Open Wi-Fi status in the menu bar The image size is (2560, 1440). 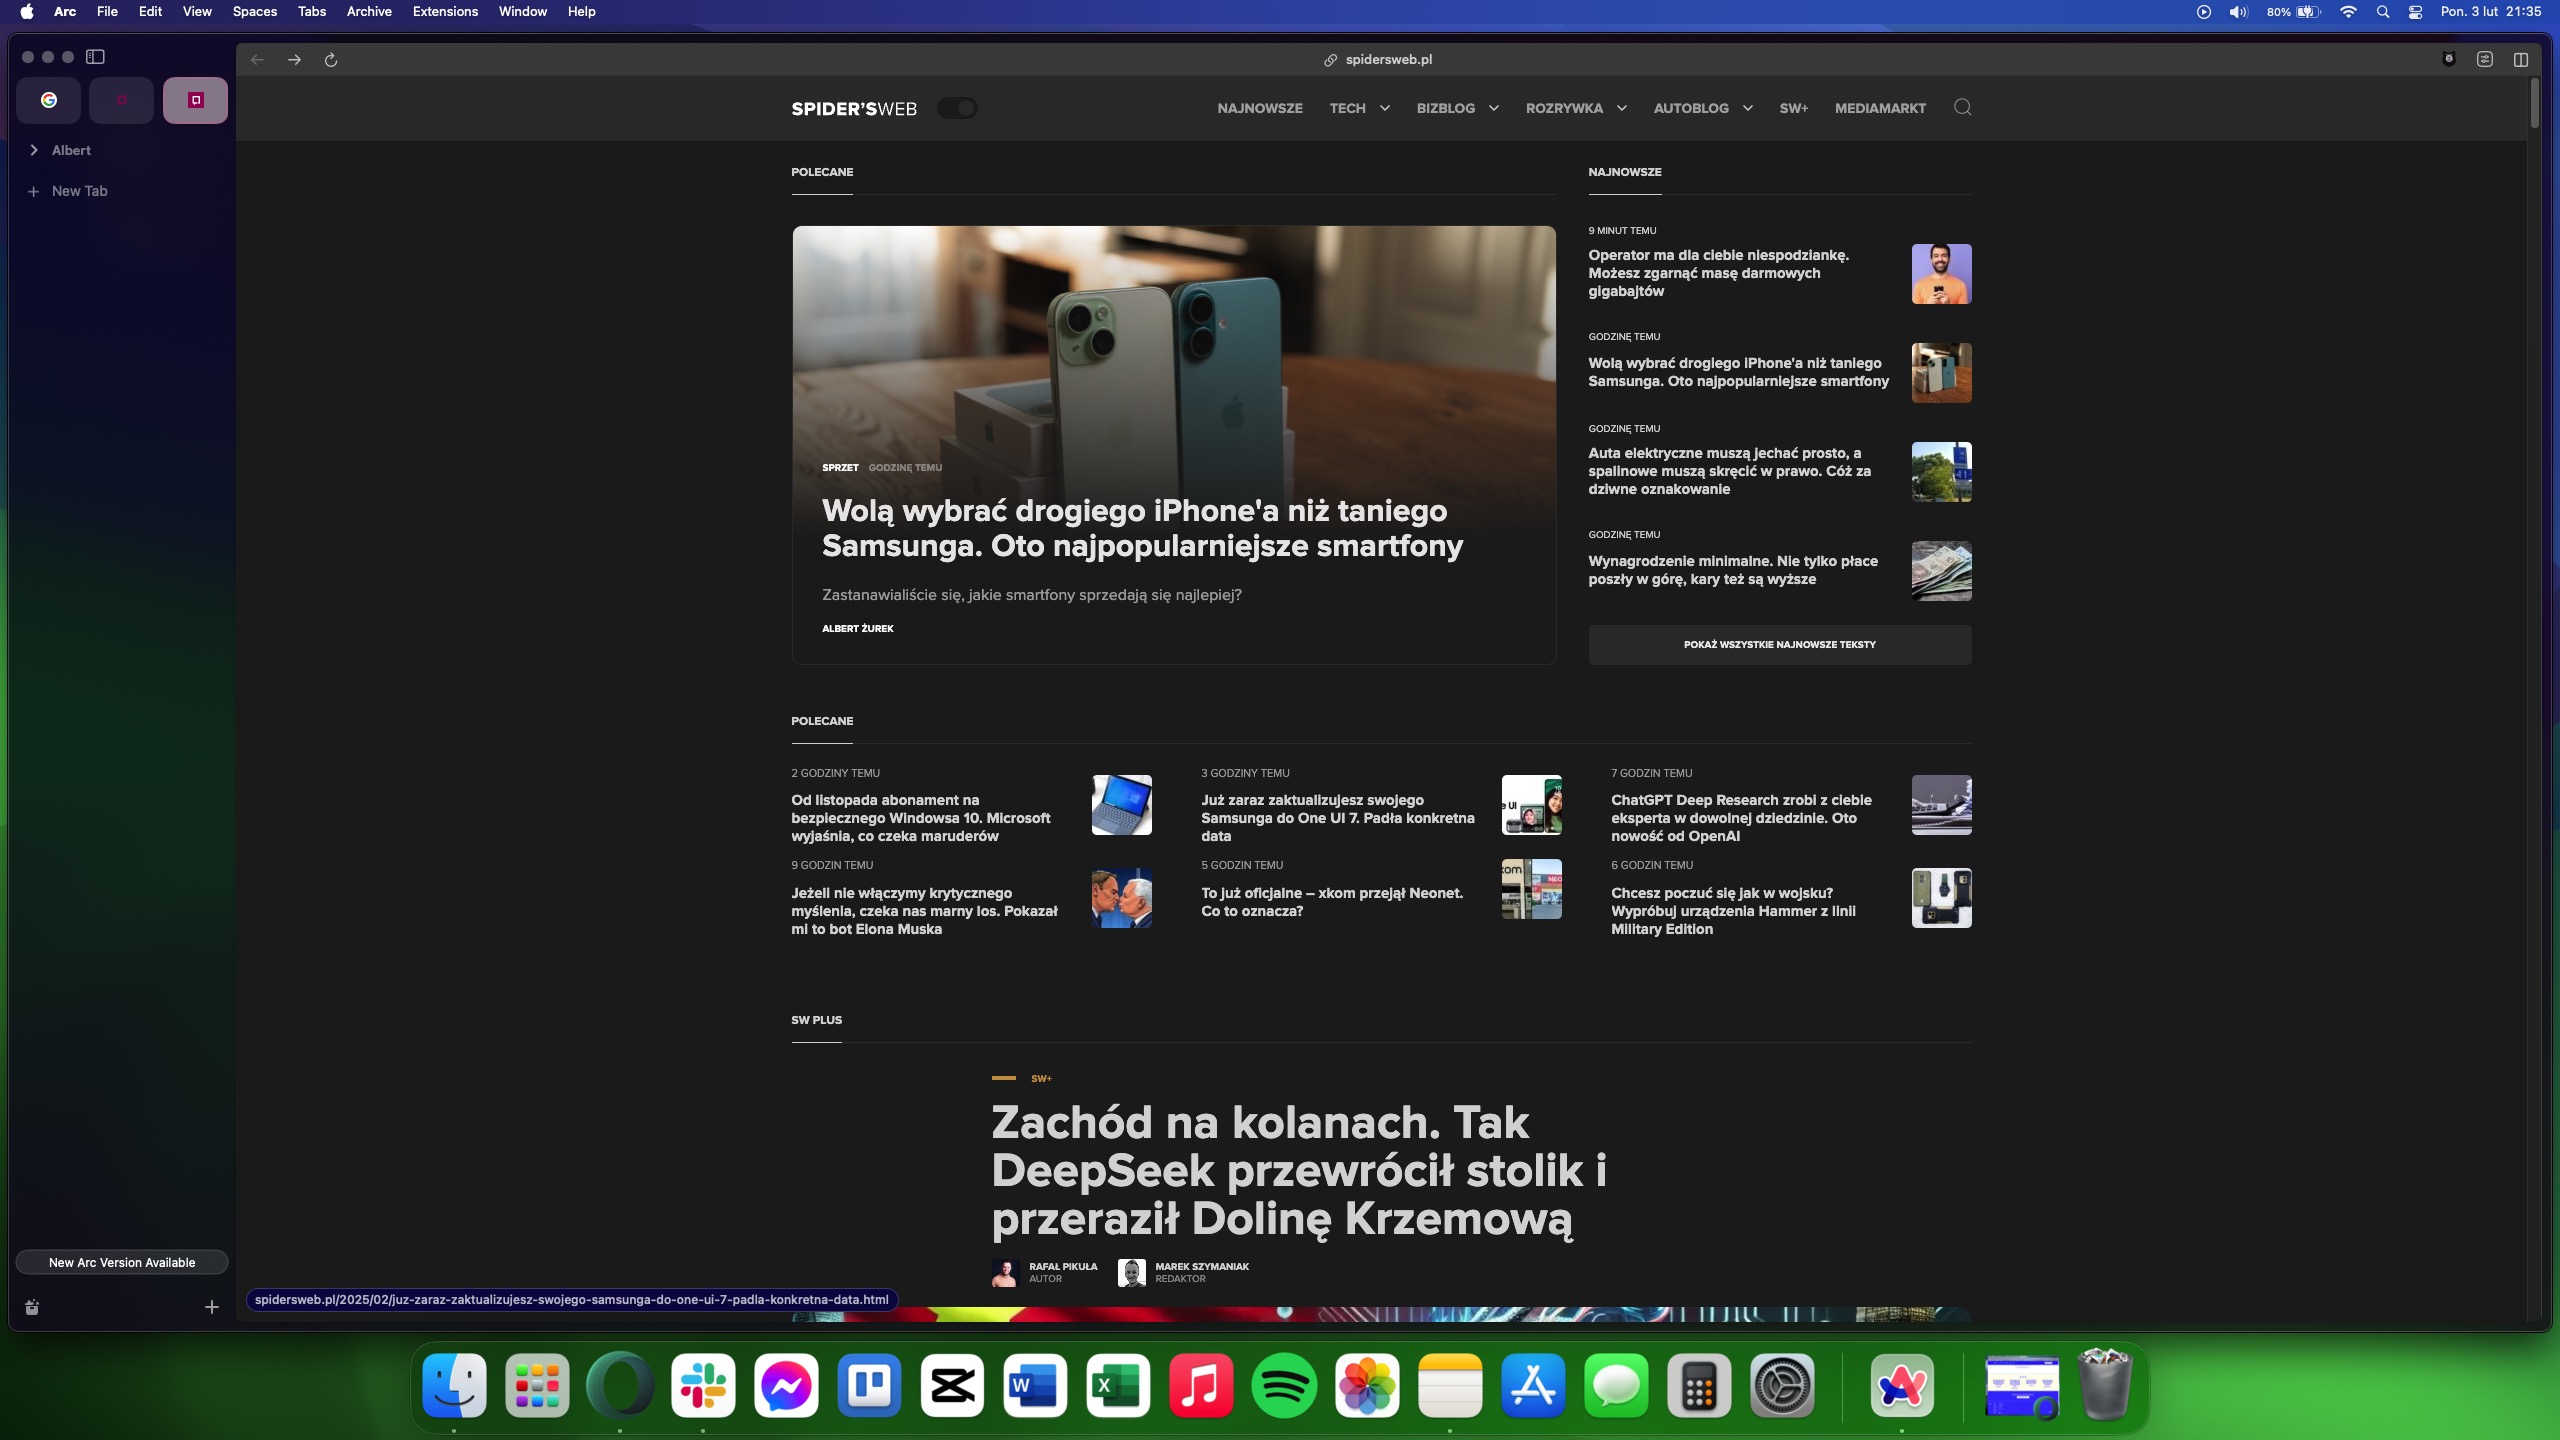coord(2348,12)
